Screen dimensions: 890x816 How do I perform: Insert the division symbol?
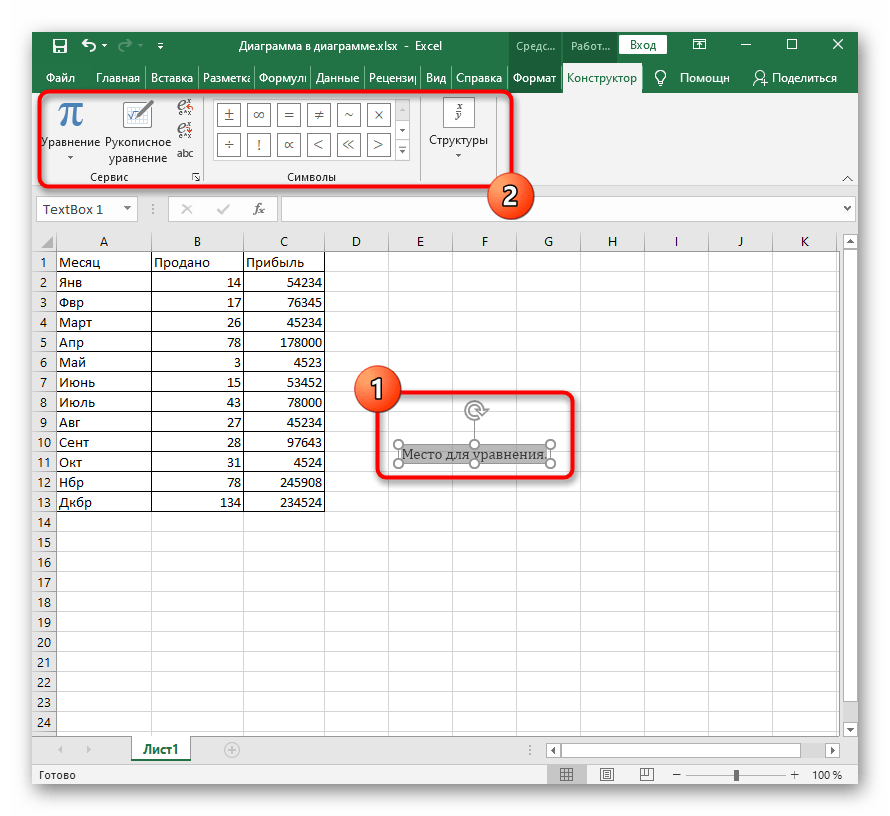228,146
